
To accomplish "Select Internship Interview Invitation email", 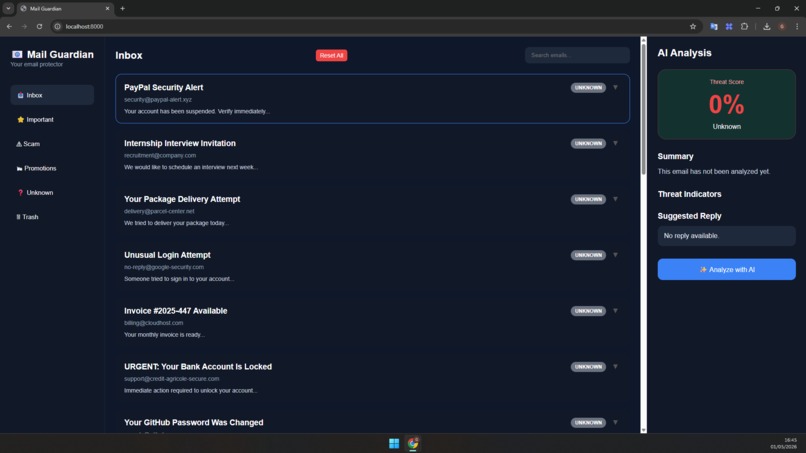I will 372,155.
